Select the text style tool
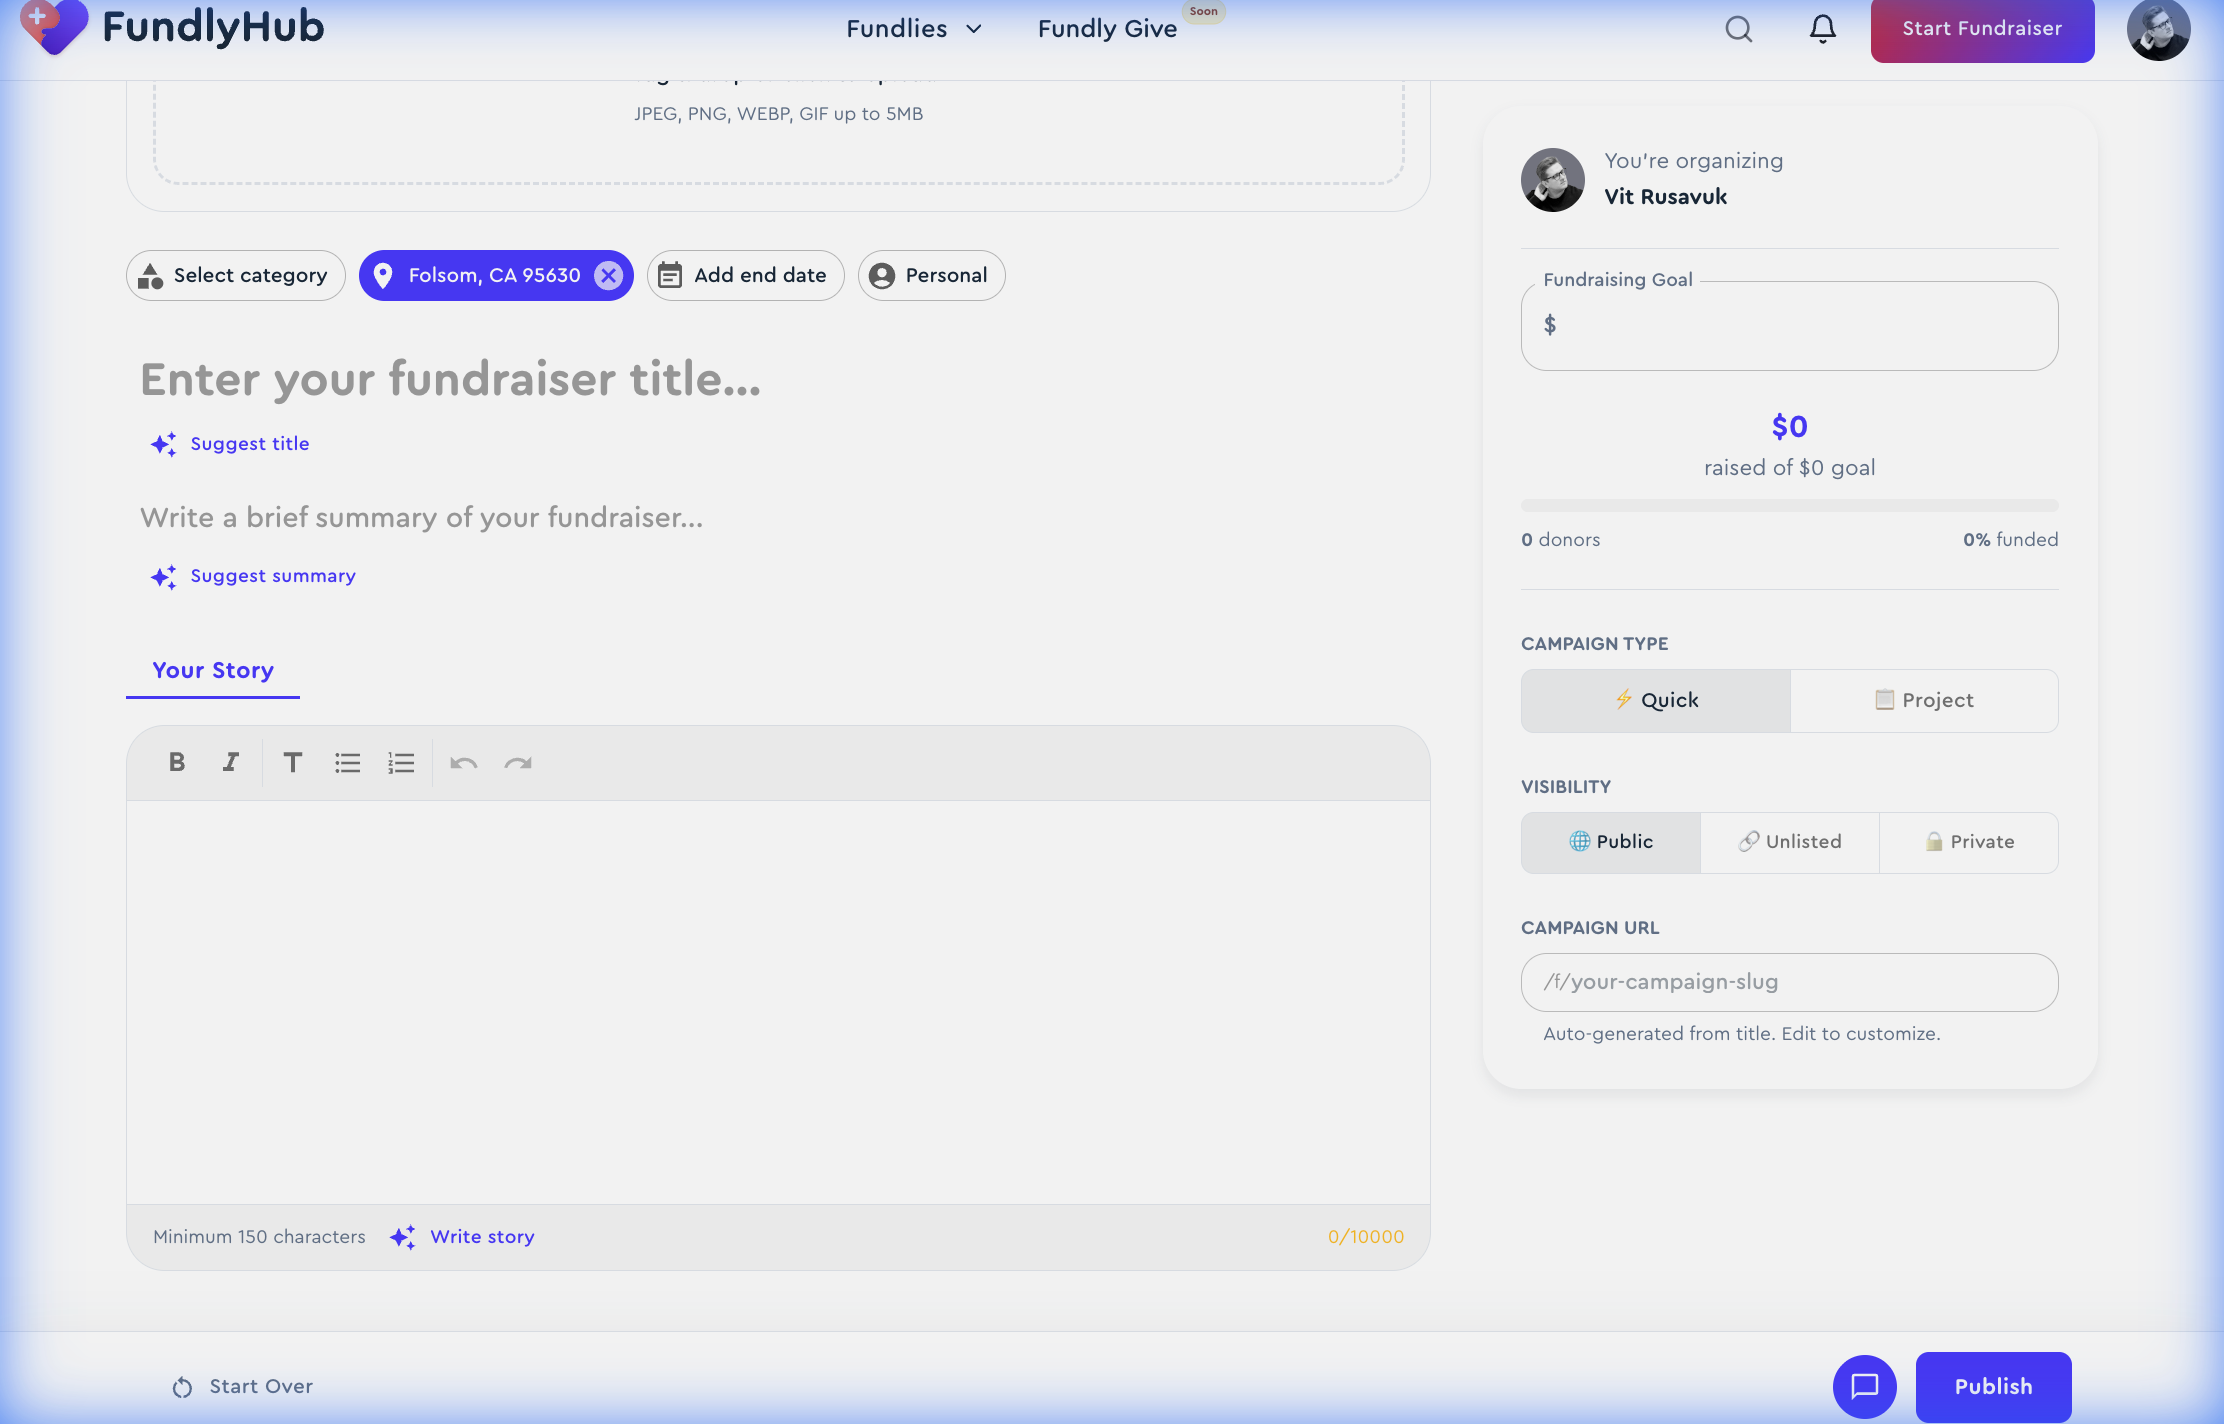This screenshot has height=1424, width=2224. (293, 762)
